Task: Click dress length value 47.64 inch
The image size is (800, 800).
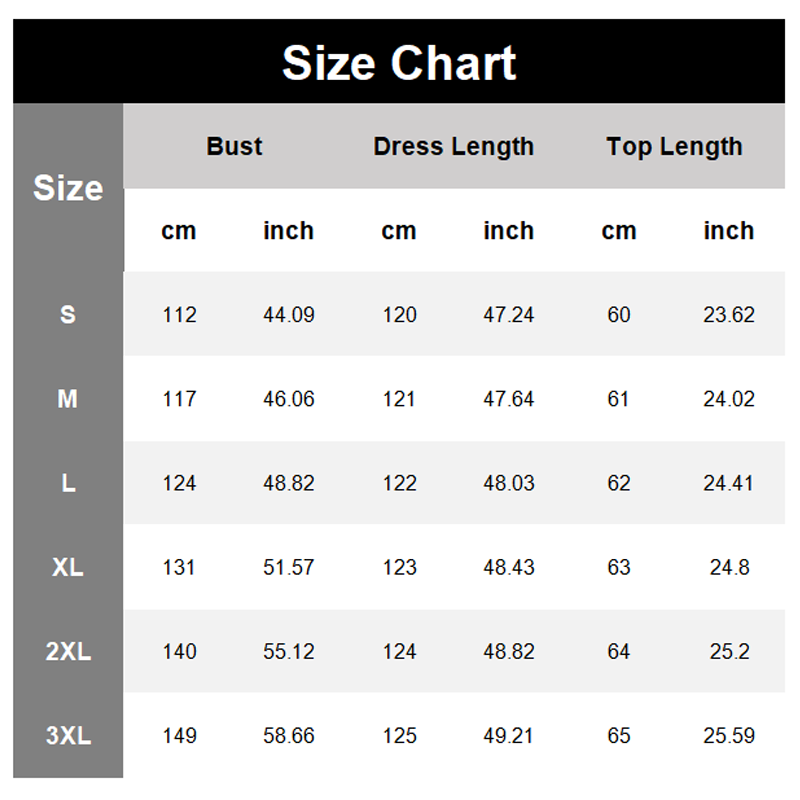Action: pyautogui.click(x=508, y=398)
